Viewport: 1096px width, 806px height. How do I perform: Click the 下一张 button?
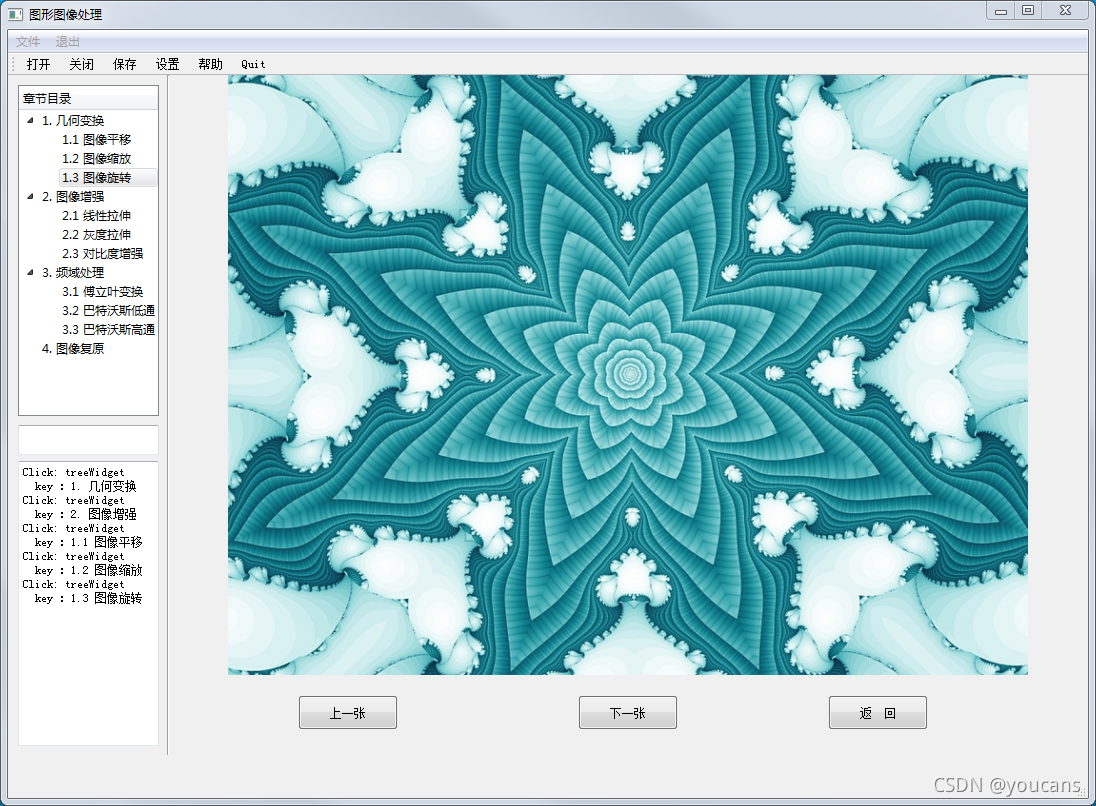[628, 712]
